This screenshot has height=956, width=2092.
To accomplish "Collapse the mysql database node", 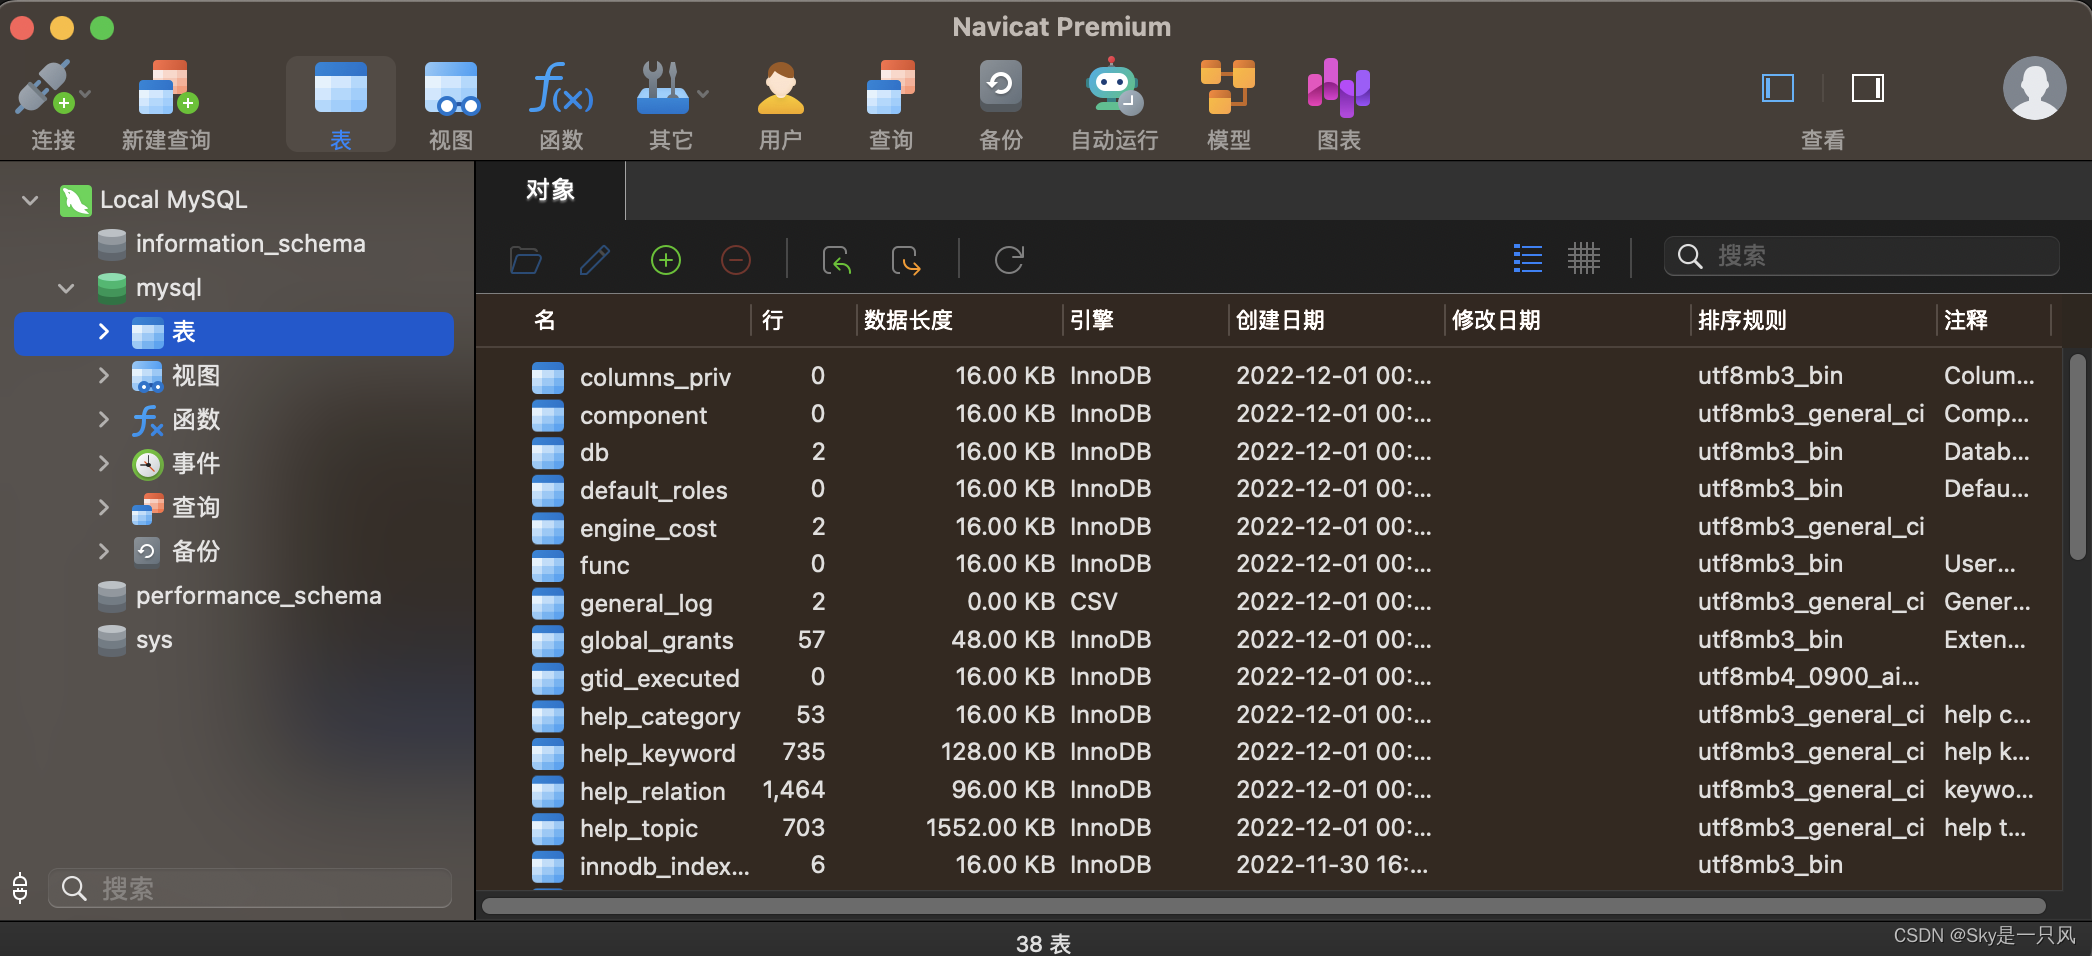I will pyautogui.click(x=66, y=288).
